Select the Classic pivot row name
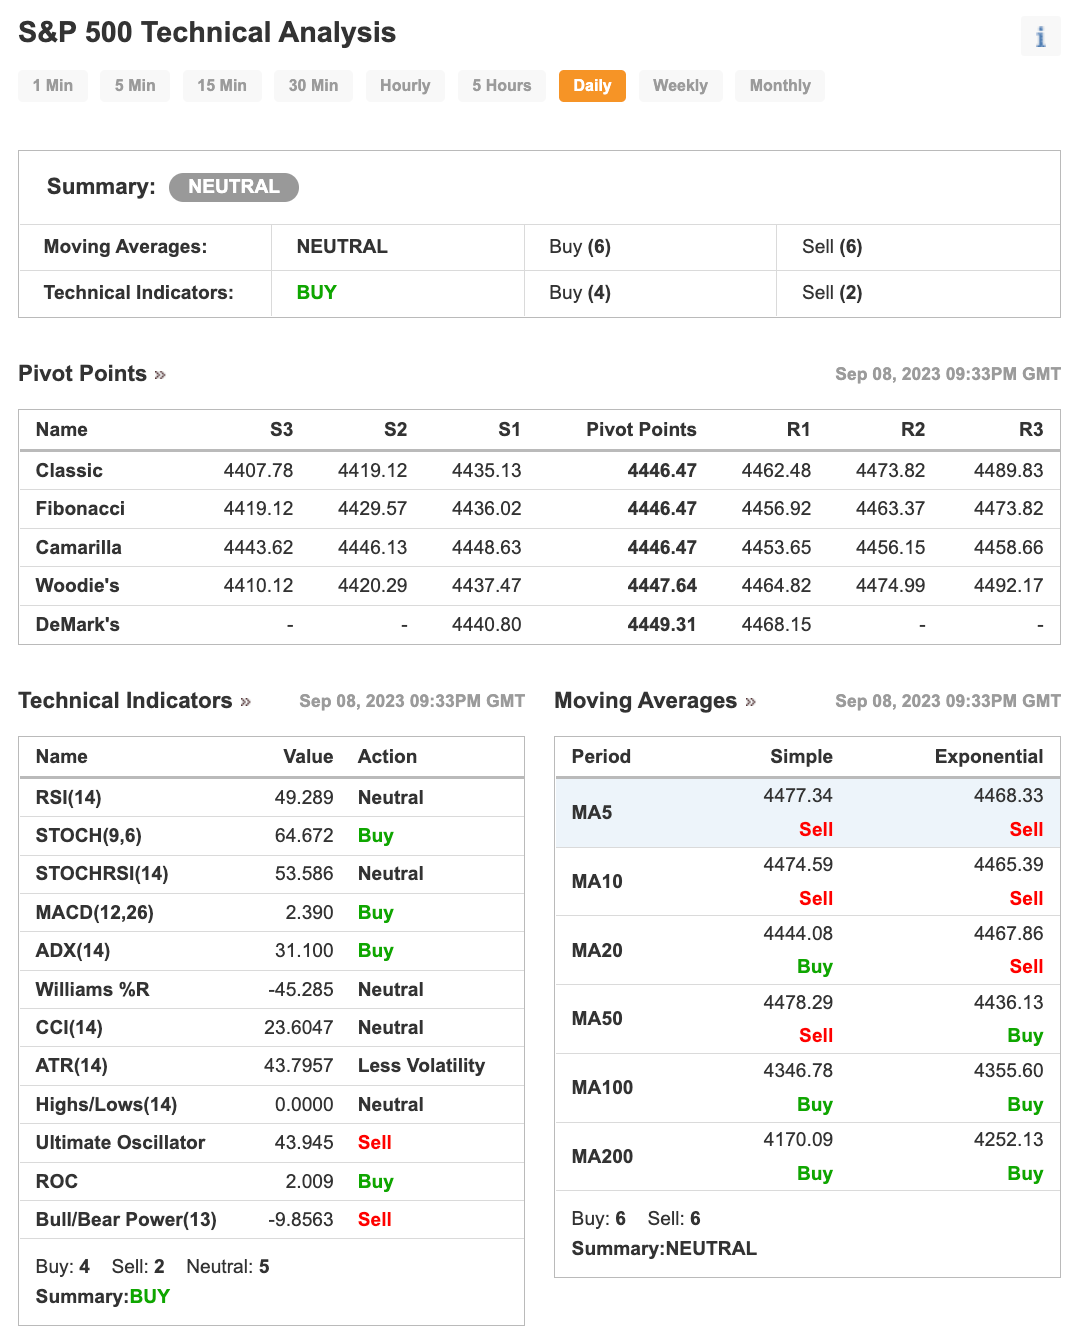 pyautogui.click(x=69, y=471)
